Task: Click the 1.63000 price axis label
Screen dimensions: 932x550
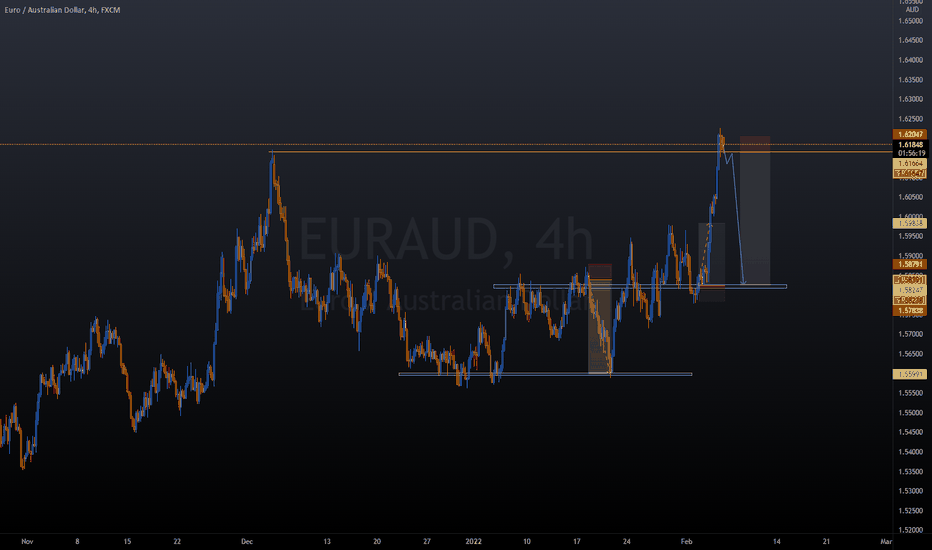Action: tap(911, 99)
